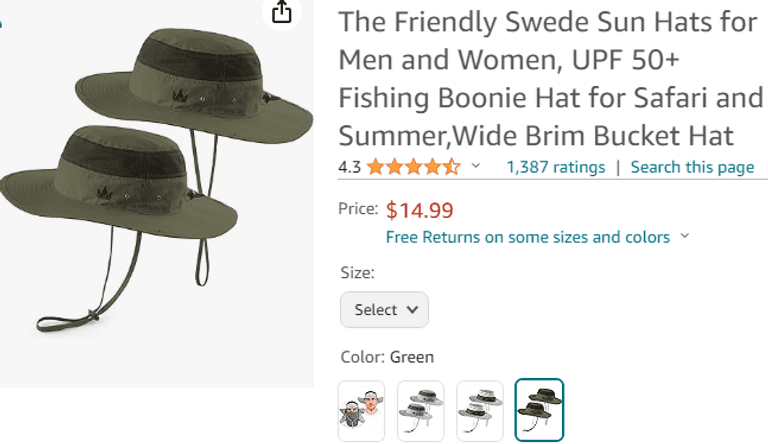The width and height of the screenshot is (768, 444).
Task: Expand the chevron after the Free Returns text
Action: pos(685,237)
